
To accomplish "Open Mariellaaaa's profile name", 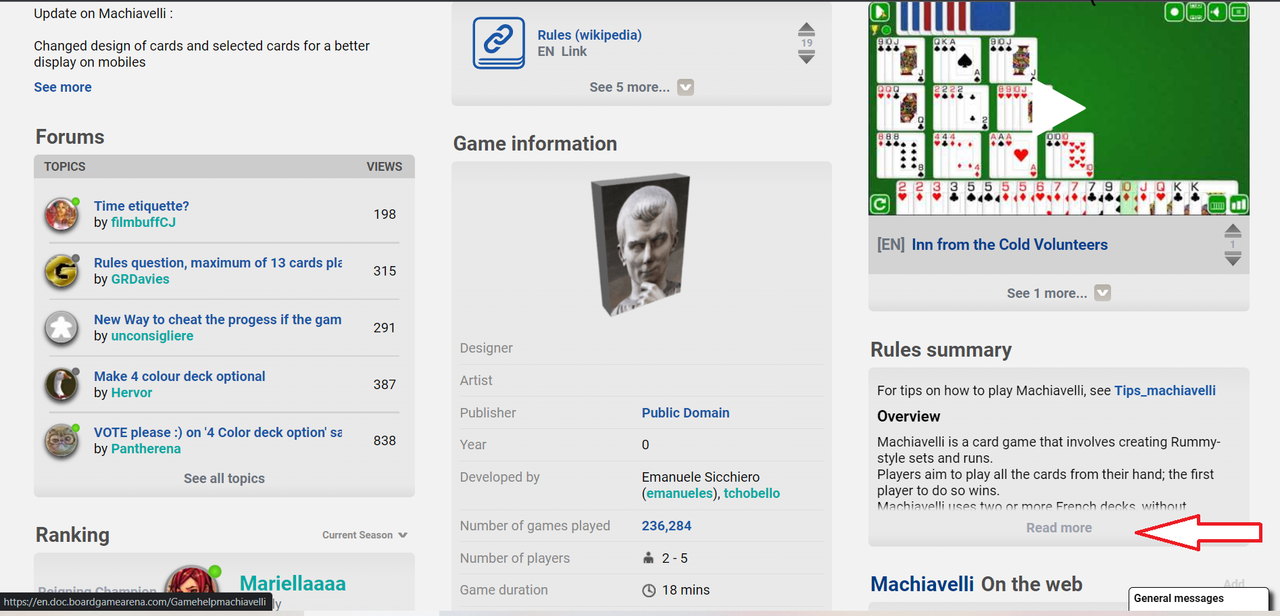I will coord(293,583).
